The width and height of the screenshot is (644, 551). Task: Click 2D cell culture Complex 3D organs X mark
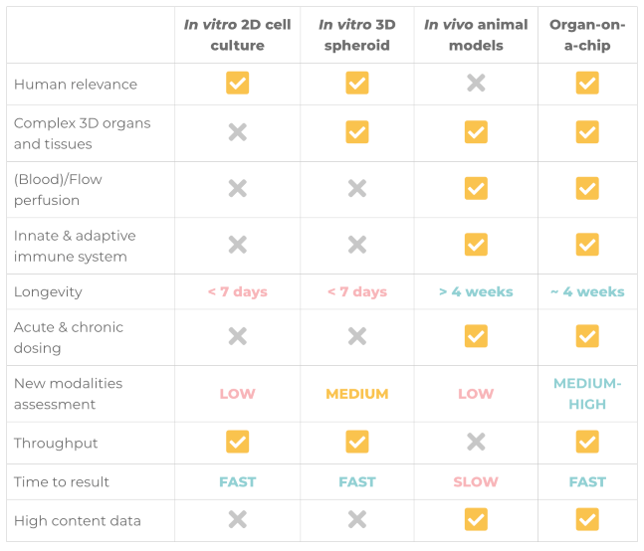tap(237, 132)
